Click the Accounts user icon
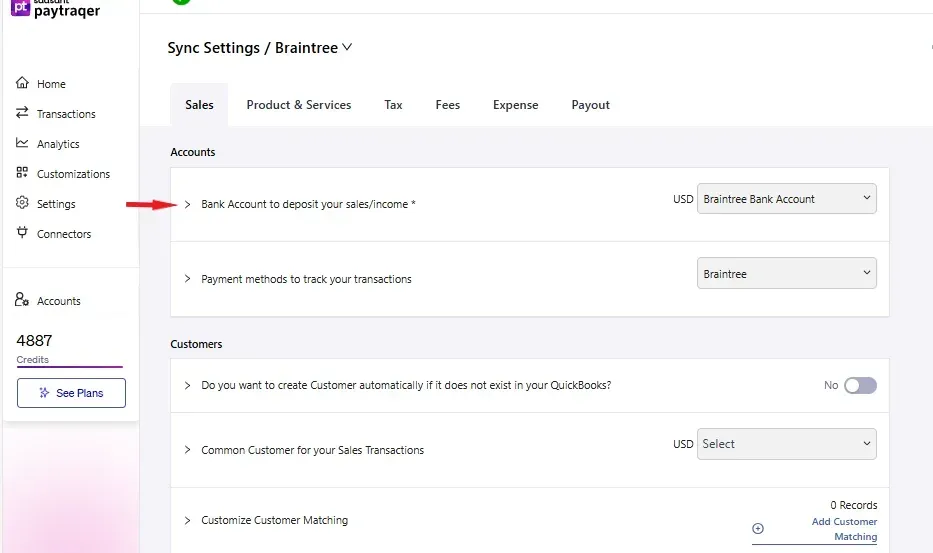 [x=22, y=299]
